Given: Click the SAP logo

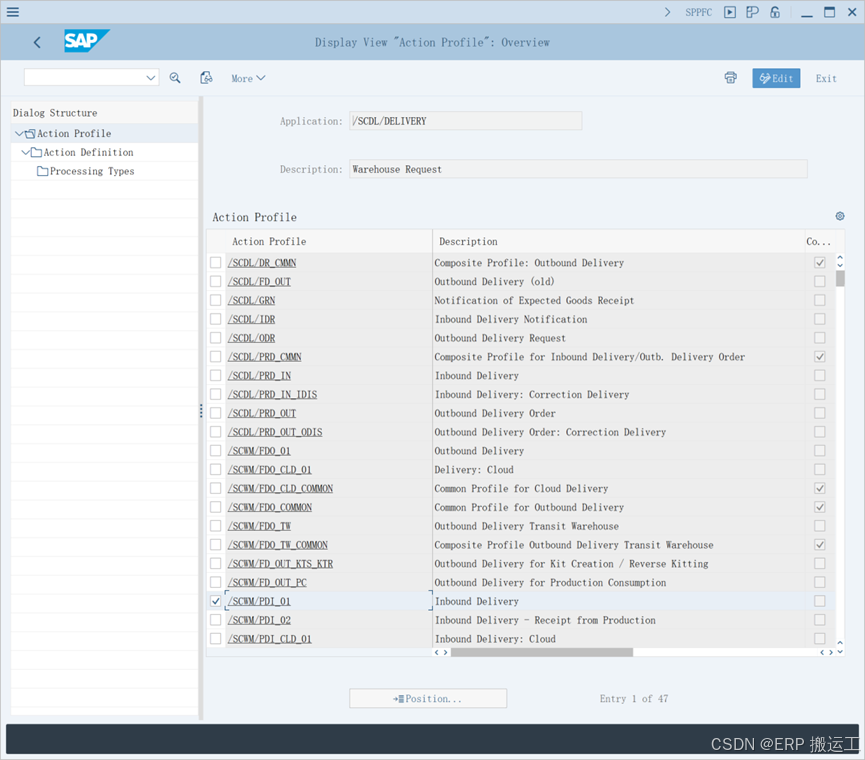Looking at the screenshot, I should (86, 41).
